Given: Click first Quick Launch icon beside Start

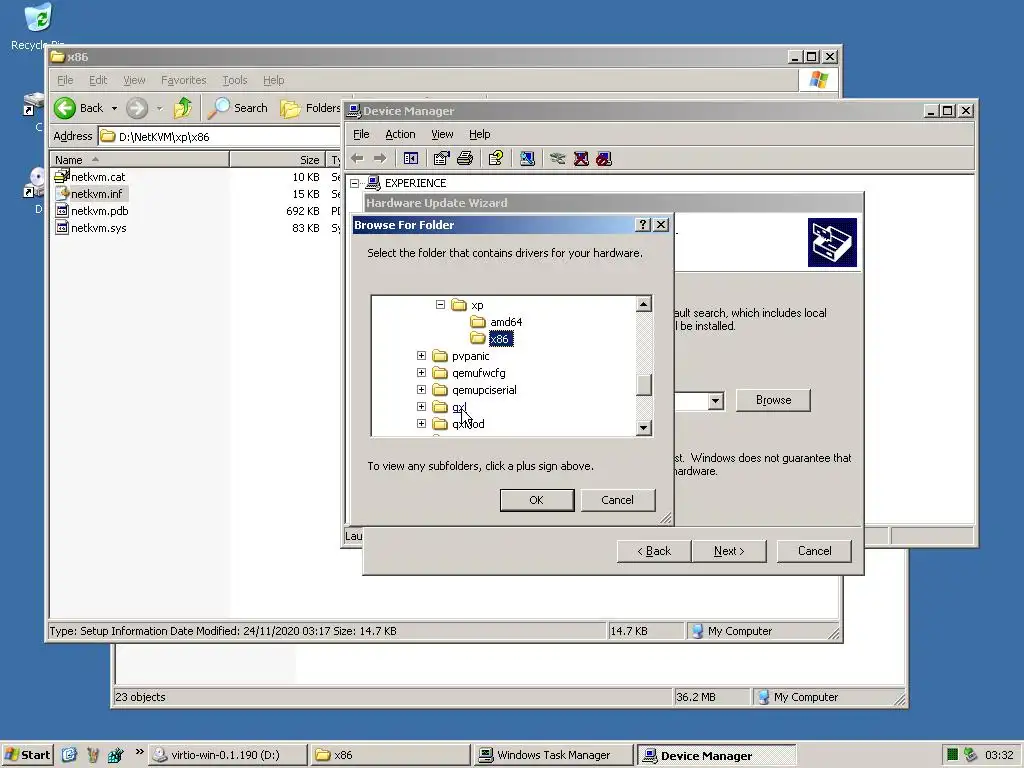Looking at the screenshot, I should click(x=69, y=755).
